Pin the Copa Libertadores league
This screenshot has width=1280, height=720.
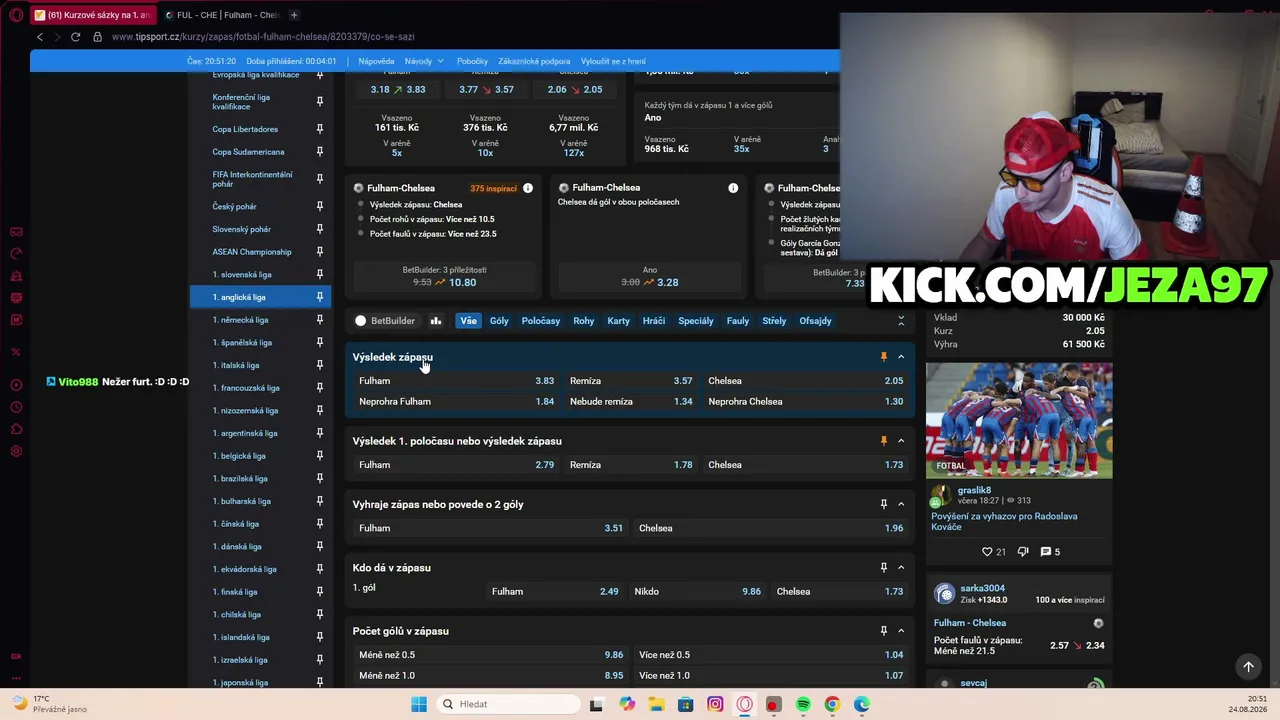(x=320, y=129)
